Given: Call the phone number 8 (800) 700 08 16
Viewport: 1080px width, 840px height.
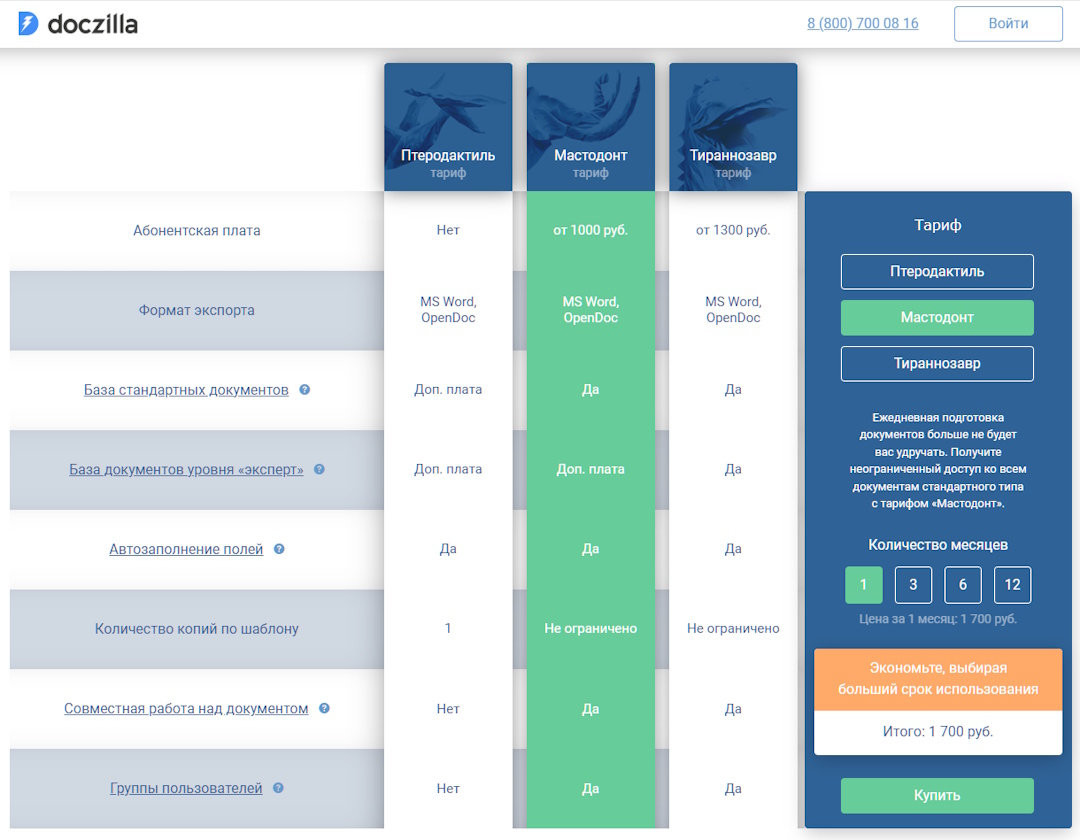Looking at the screenshot, I should pyautogui.click(x=862, y=23).
